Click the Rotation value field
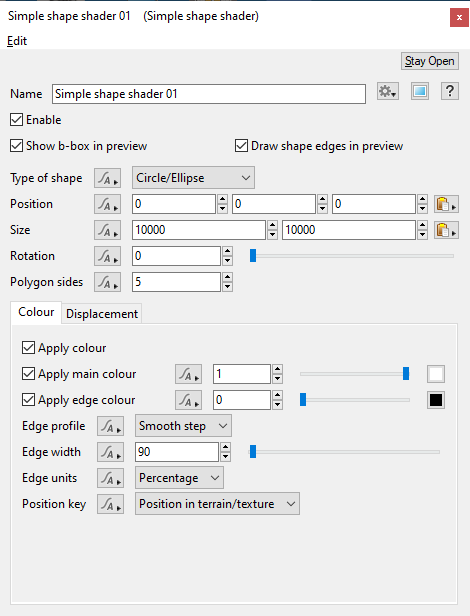Viewport: 470px width, 616px height. 176,256
